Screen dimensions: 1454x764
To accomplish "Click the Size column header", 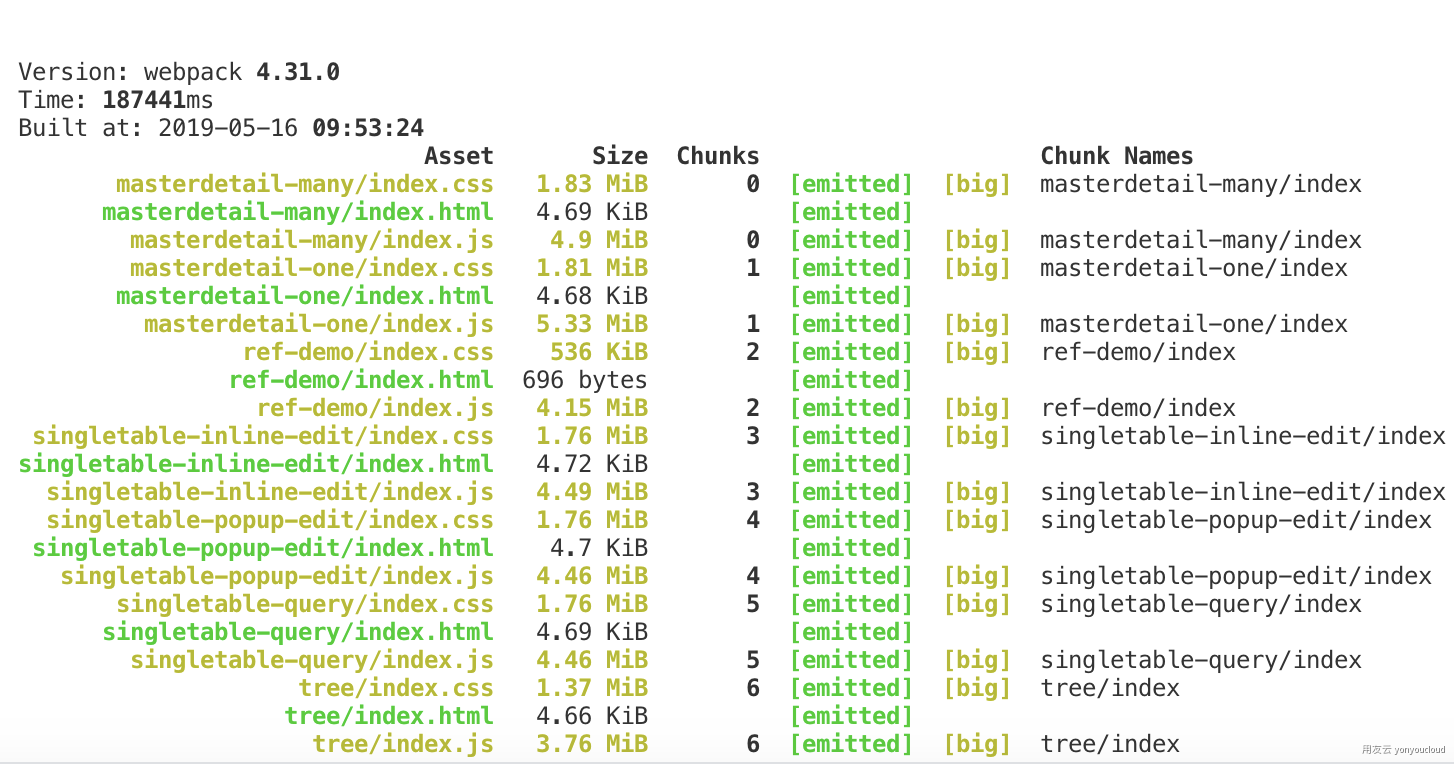I will tap(619, 155).
